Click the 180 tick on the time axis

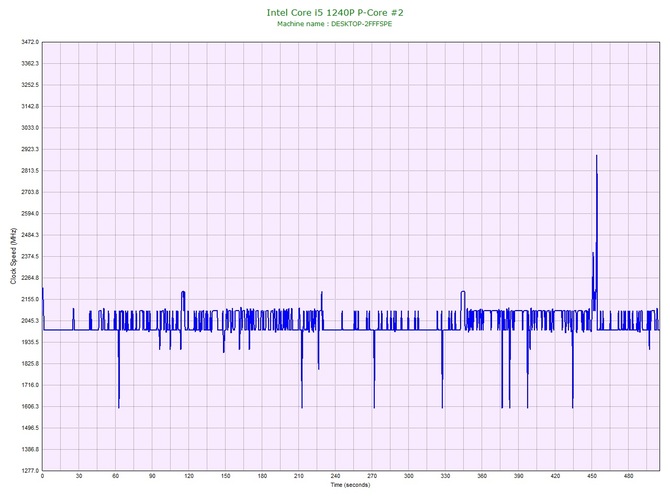point(262,476)
